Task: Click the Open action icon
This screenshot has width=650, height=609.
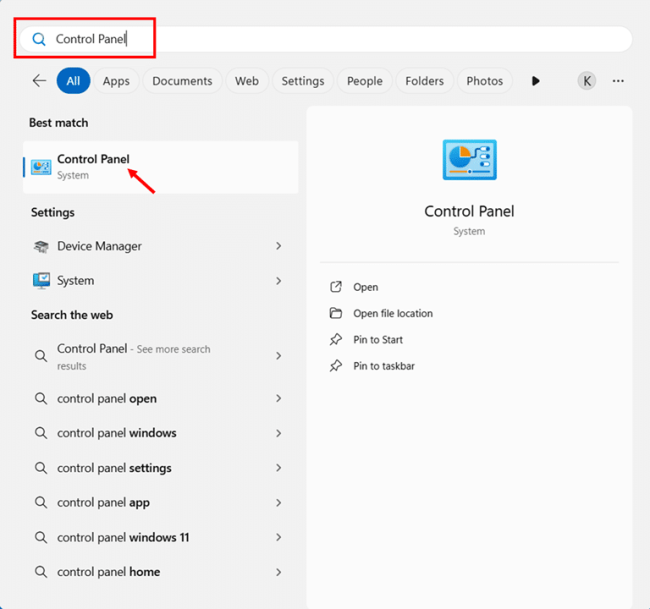Action: 336,287
